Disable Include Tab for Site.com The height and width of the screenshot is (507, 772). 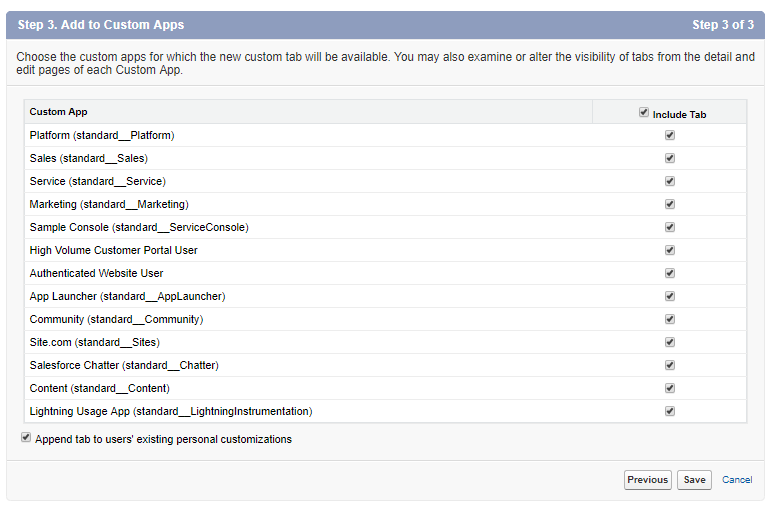(x=670, y=342)
